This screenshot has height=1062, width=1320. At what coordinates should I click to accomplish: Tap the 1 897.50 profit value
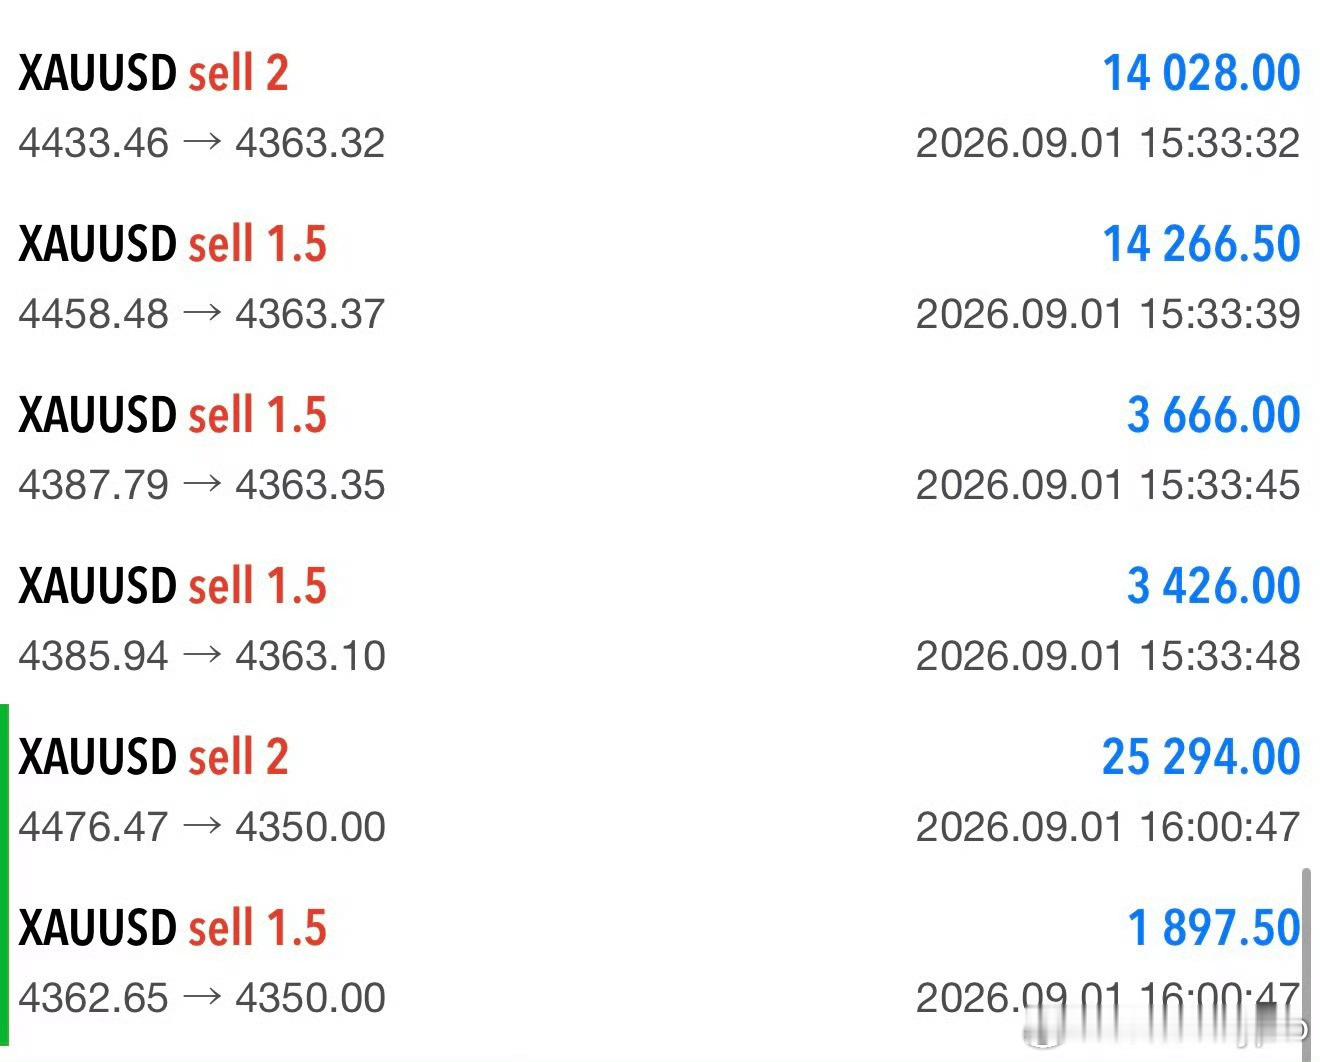pos(1213,928)
